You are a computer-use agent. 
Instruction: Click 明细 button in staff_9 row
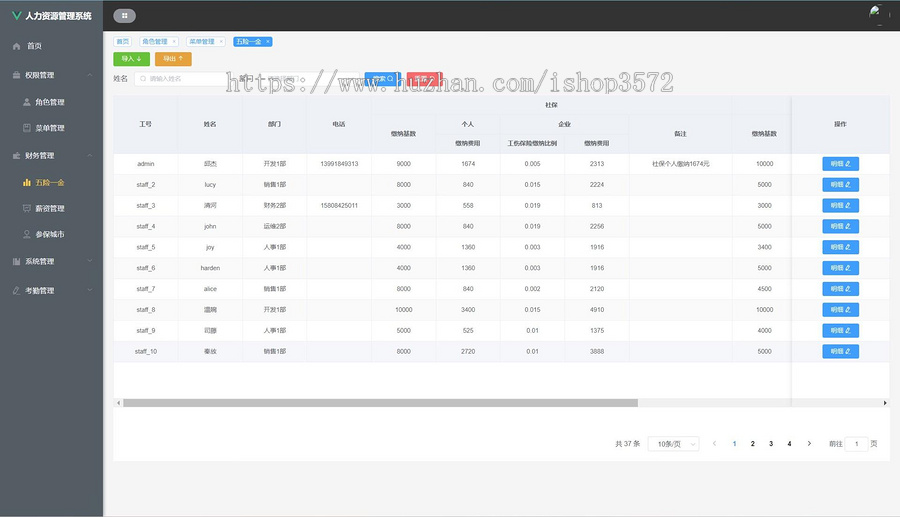point(840,331)
